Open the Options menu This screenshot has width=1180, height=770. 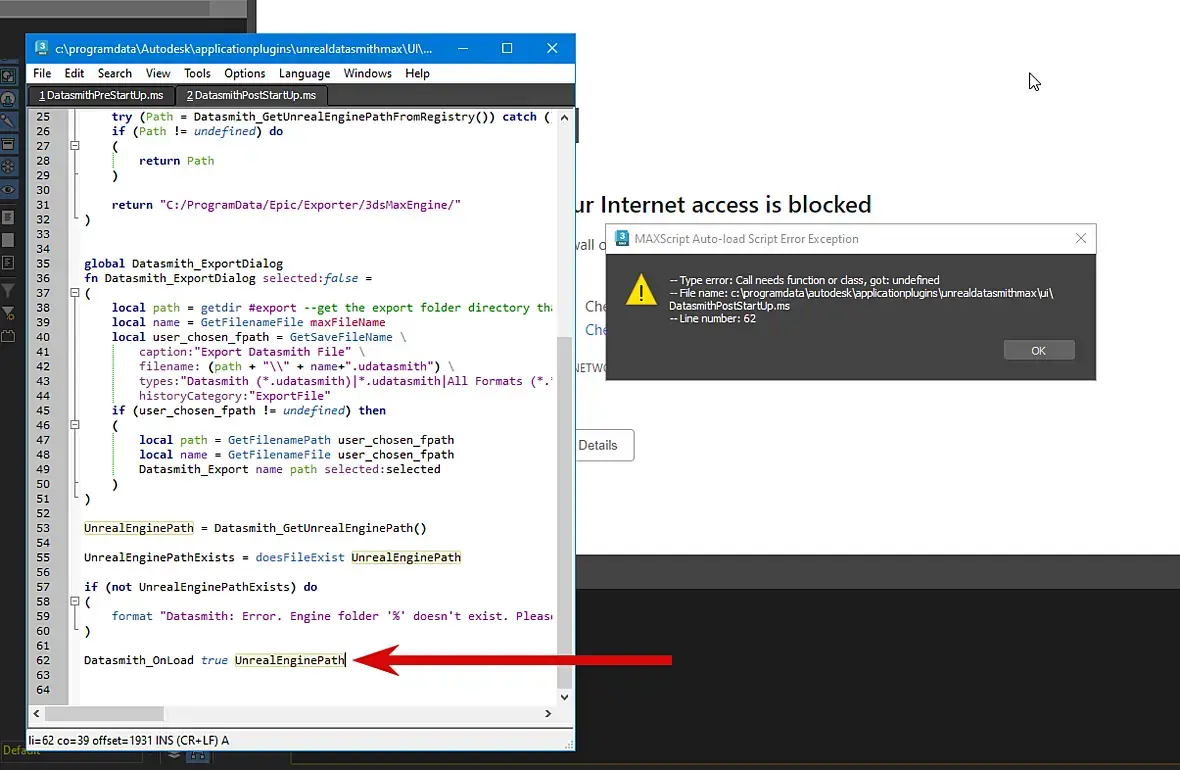coord(245,73)
